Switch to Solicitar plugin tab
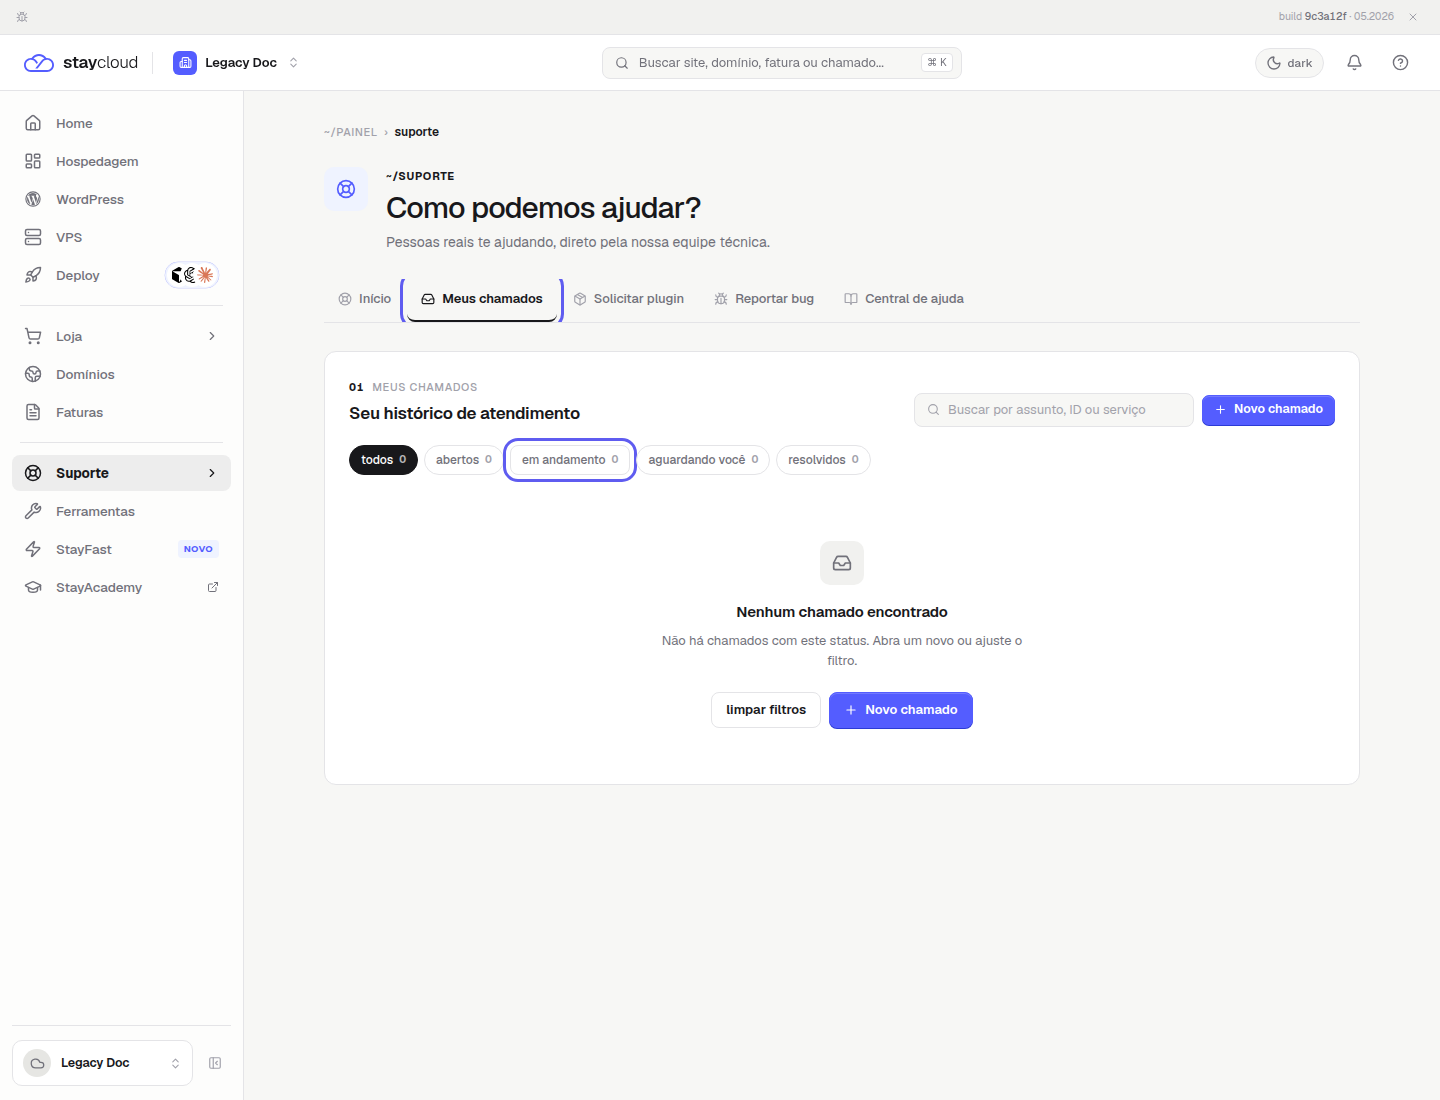This screenshot has width=1440, height=1100. pos(629,299)
